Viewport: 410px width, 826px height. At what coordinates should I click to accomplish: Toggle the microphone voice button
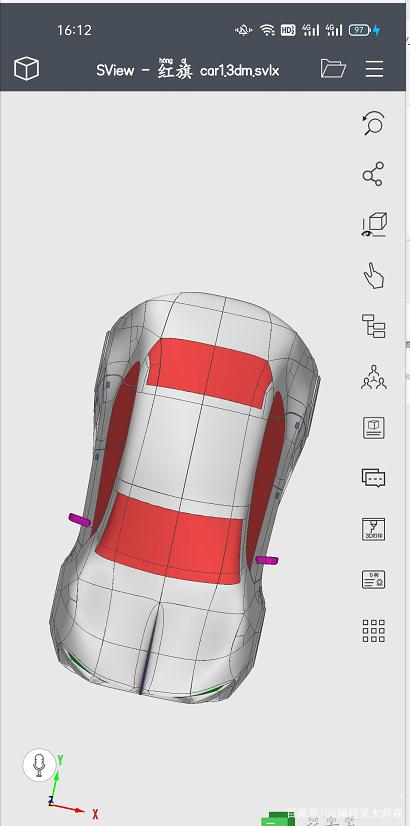(x=40, y=764)
